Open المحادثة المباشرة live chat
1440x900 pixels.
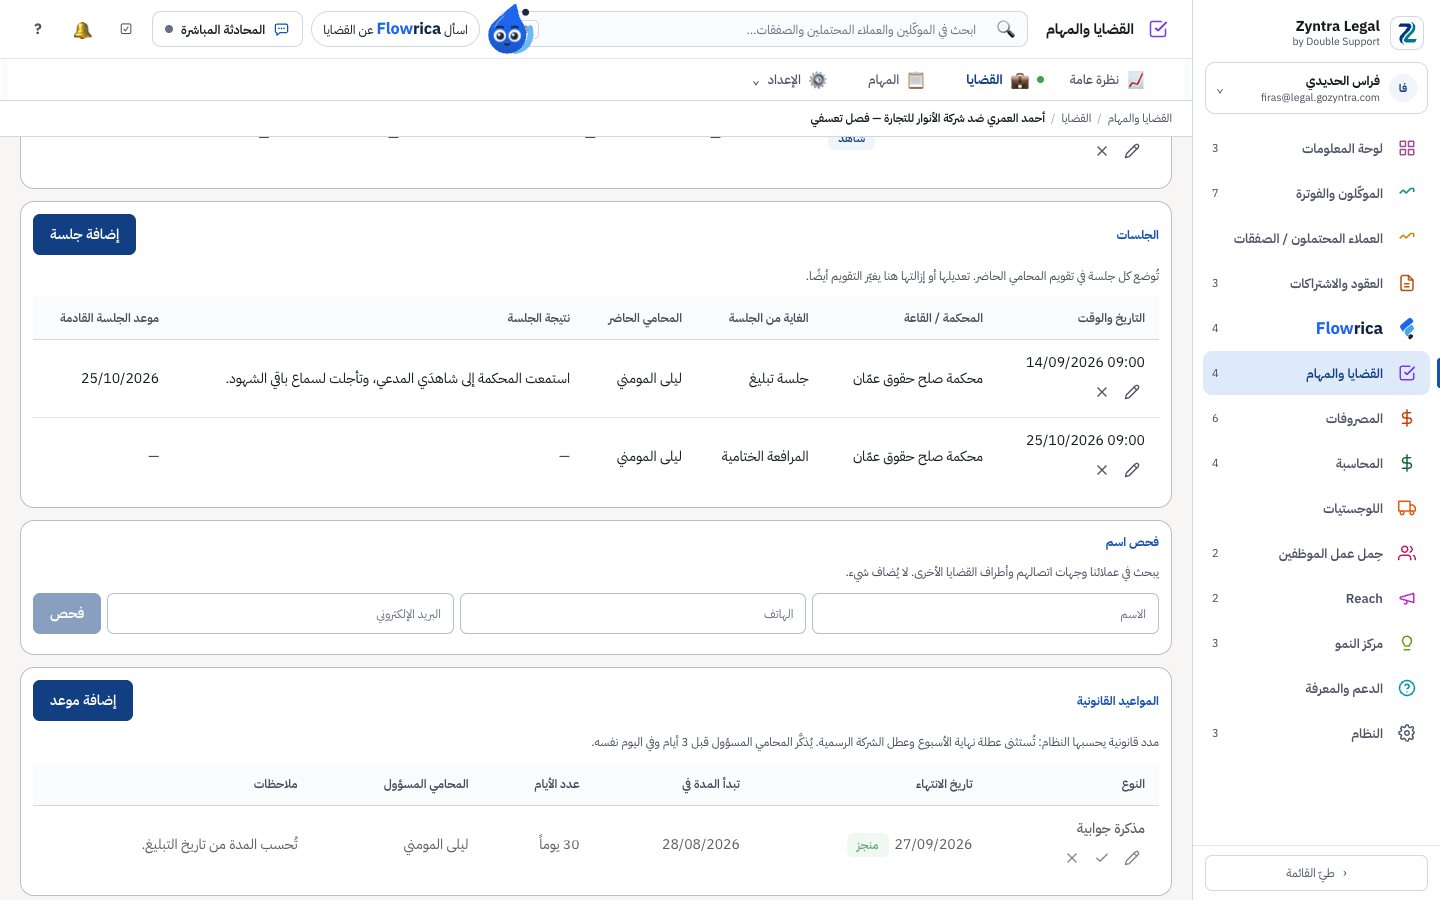[x=227, y=30]
